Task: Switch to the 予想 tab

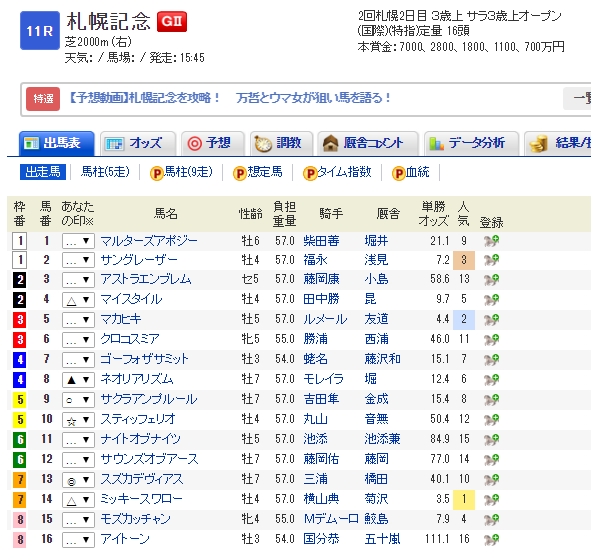Action: point(213,143)
